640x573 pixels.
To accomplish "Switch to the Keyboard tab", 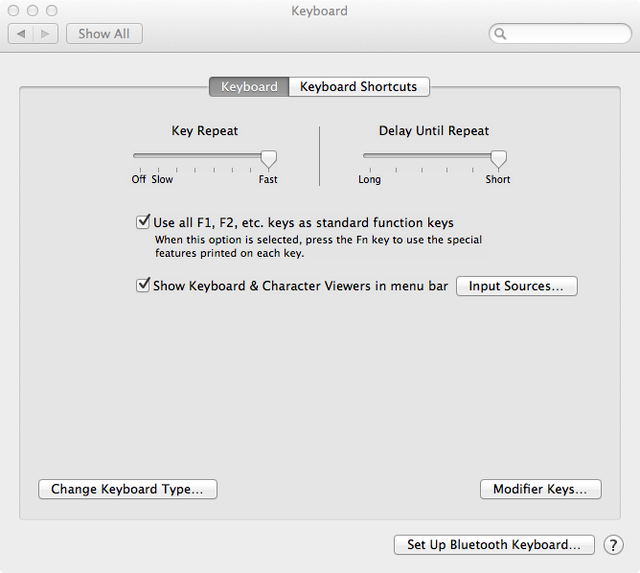I will click(249, 87).
